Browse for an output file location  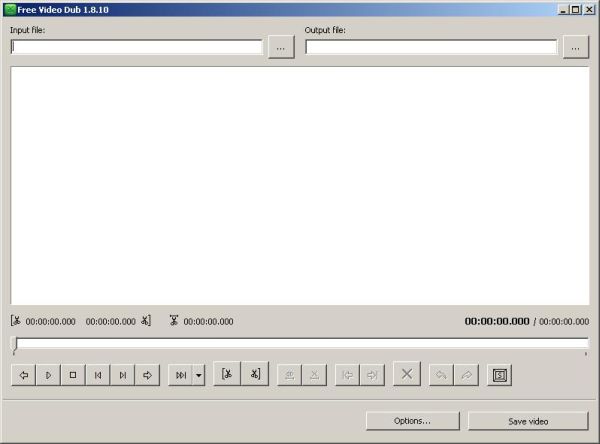[575, 47]
